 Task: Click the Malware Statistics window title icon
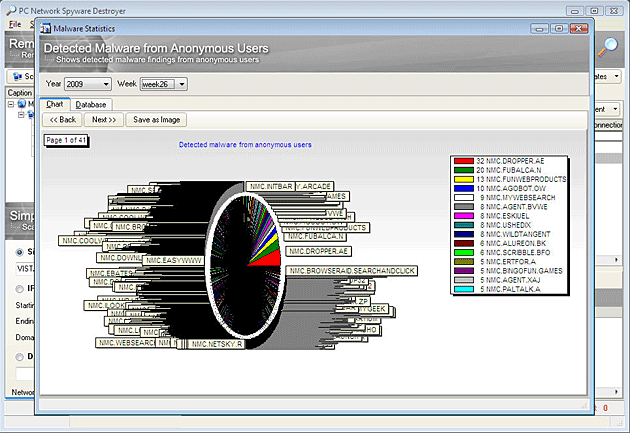click(x=45, y=28)
